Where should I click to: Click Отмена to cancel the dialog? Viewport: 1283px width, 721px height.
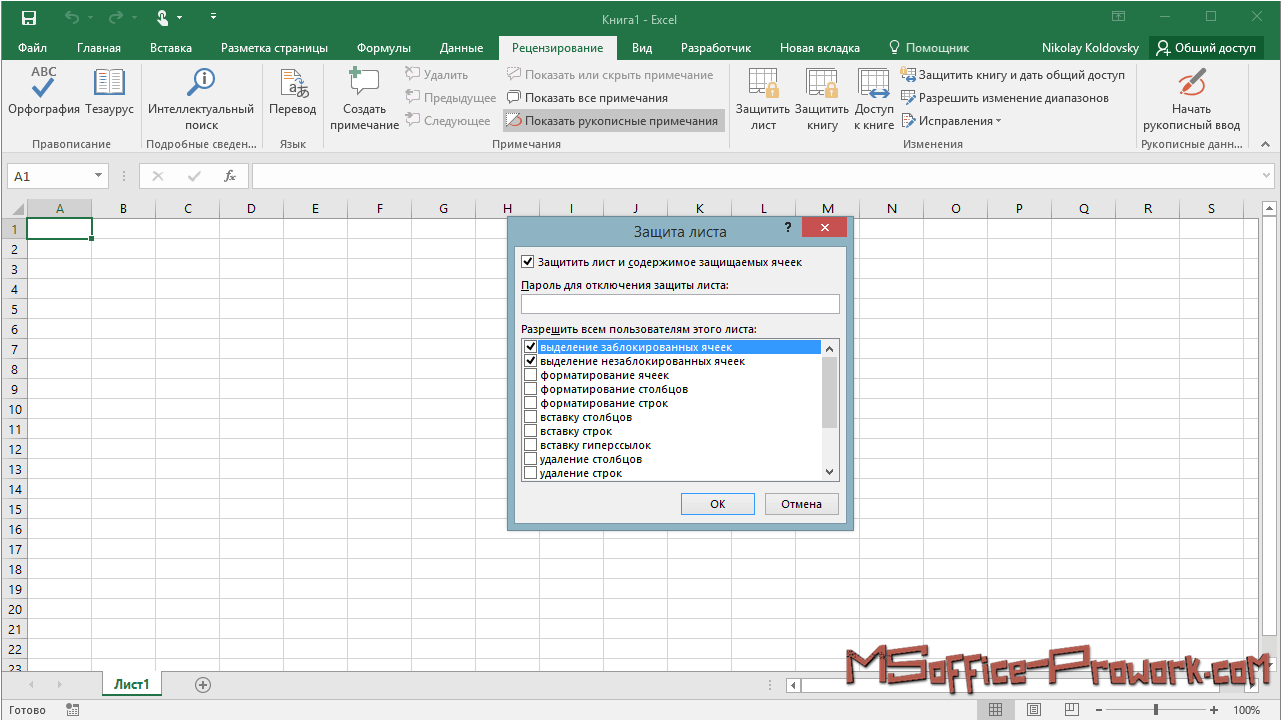801,504
